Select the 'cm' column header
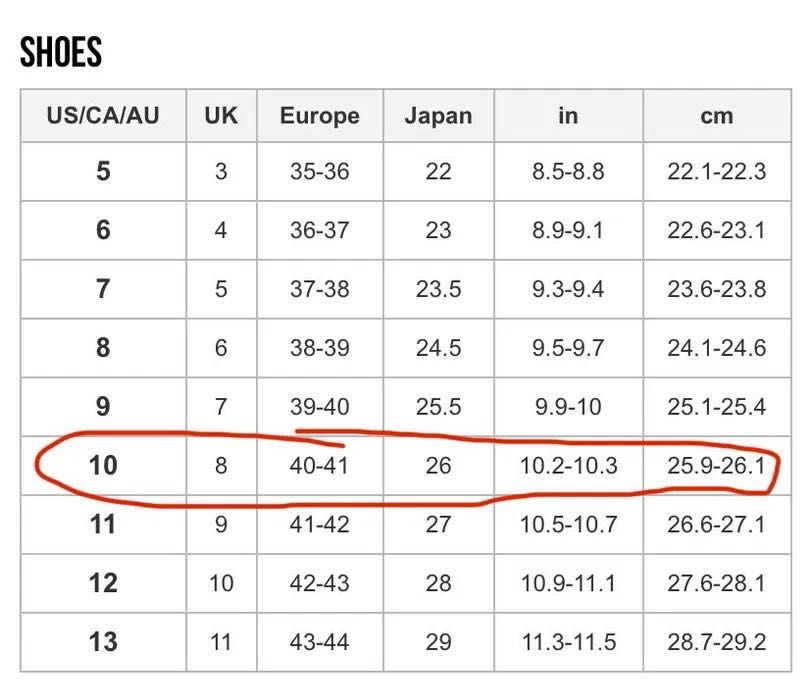The width and height of the screenshot is (812, 699). pos(716,115)
